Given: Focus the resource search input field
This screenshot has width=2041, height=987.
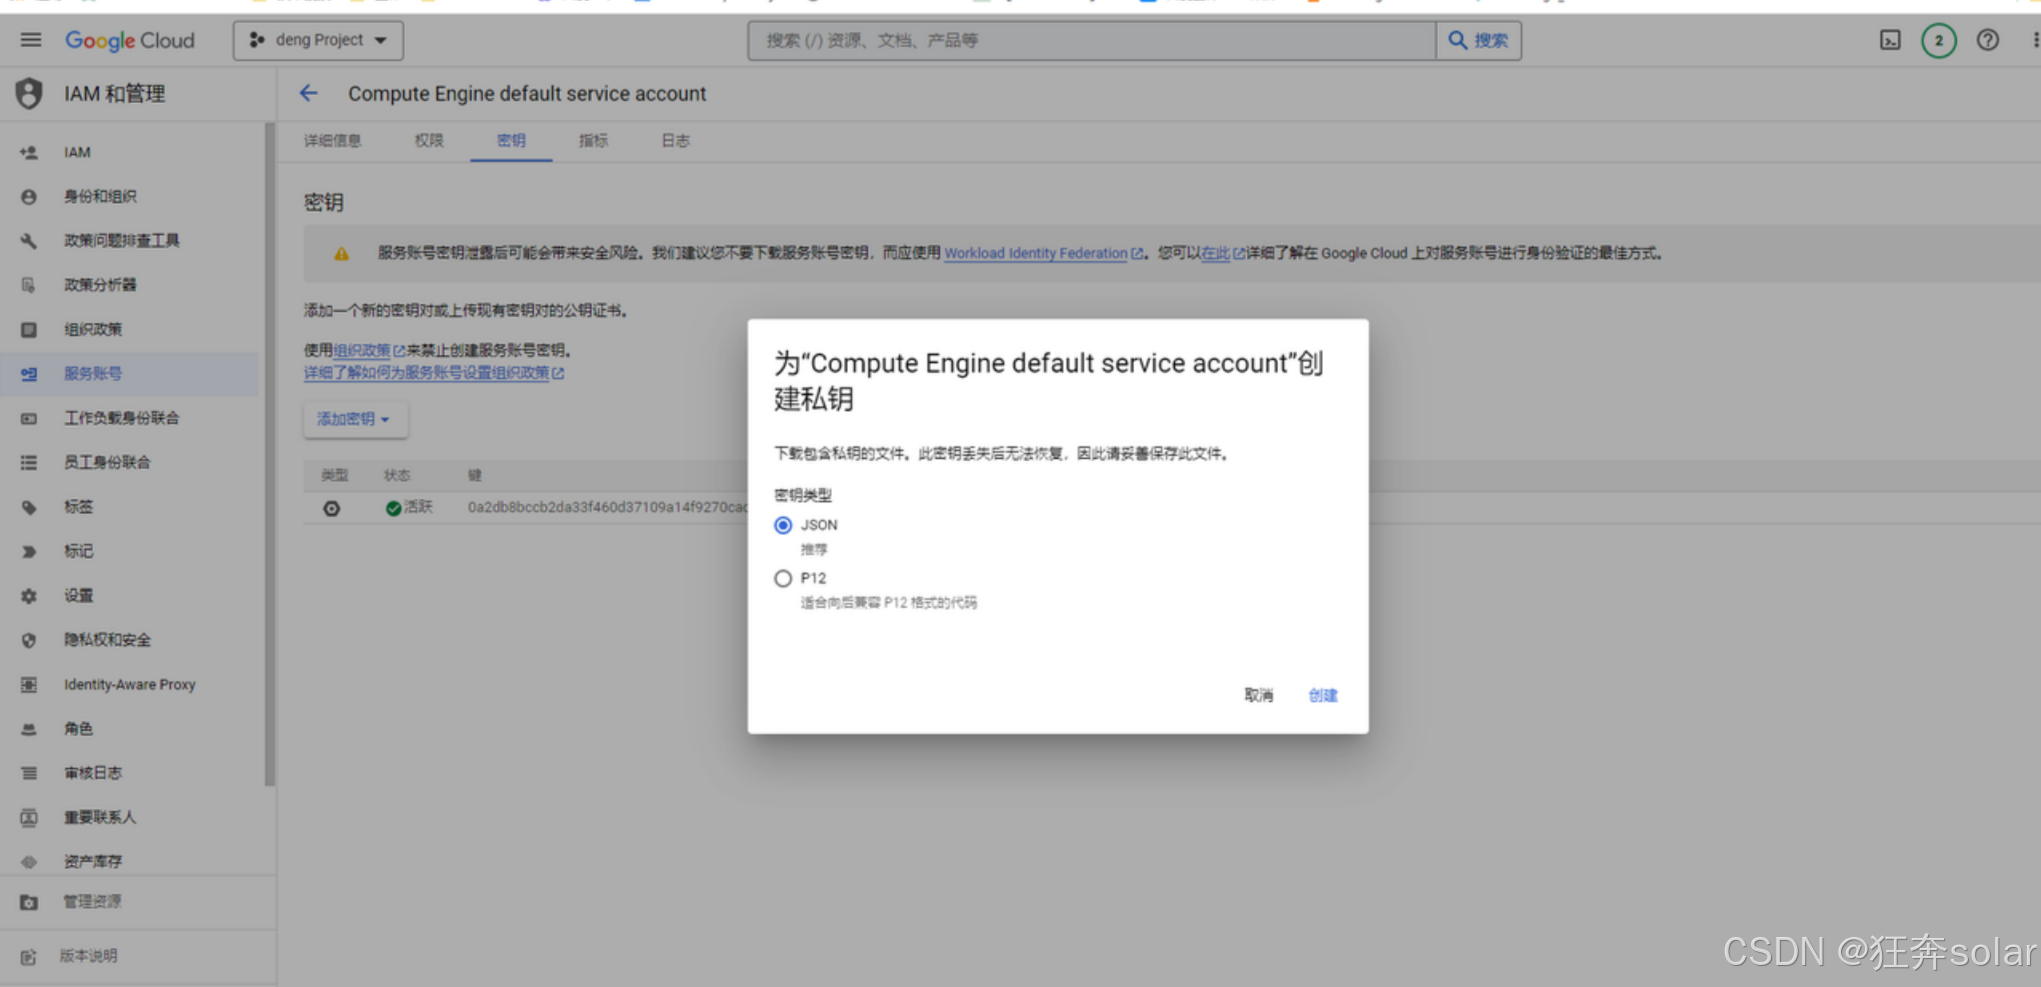Looking at the screenshot, I should [x=1091, y=40].
